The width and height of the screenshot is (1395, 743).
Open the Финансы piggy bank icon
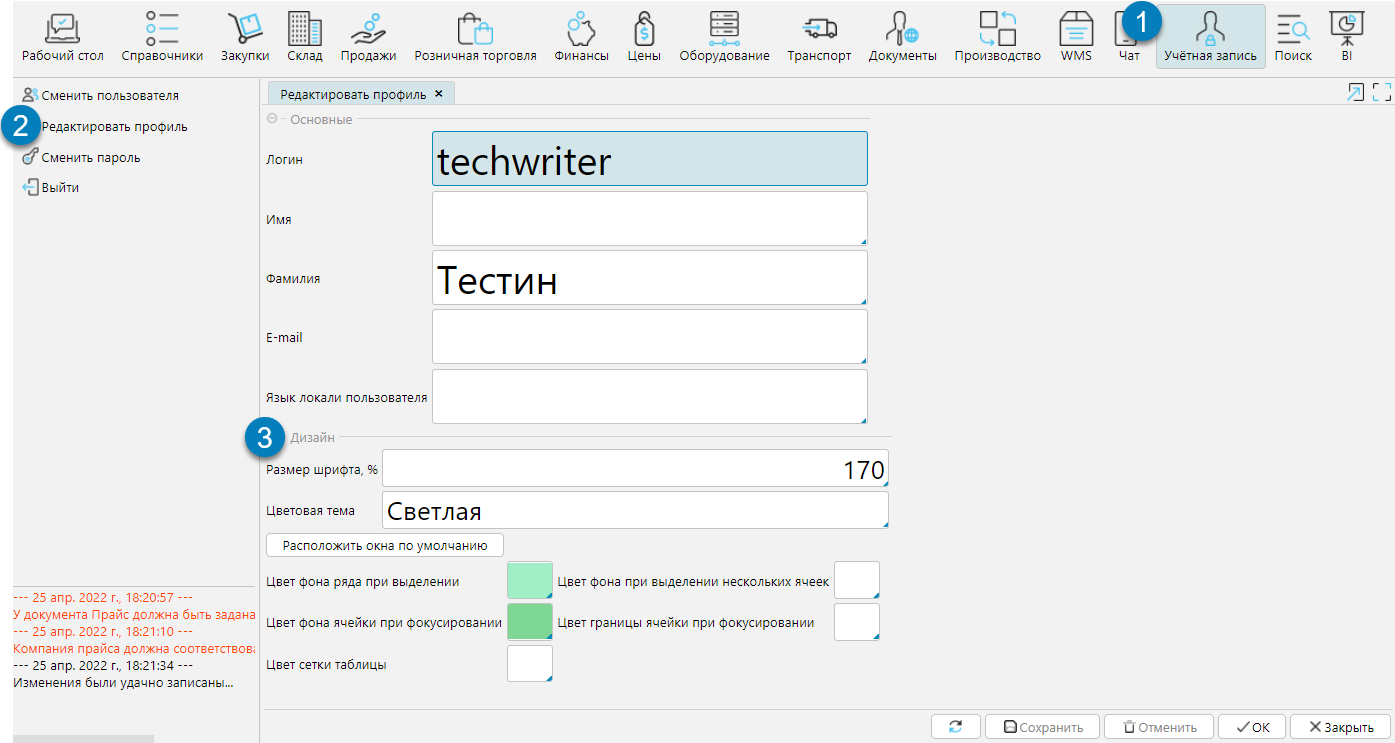(581, 36)
